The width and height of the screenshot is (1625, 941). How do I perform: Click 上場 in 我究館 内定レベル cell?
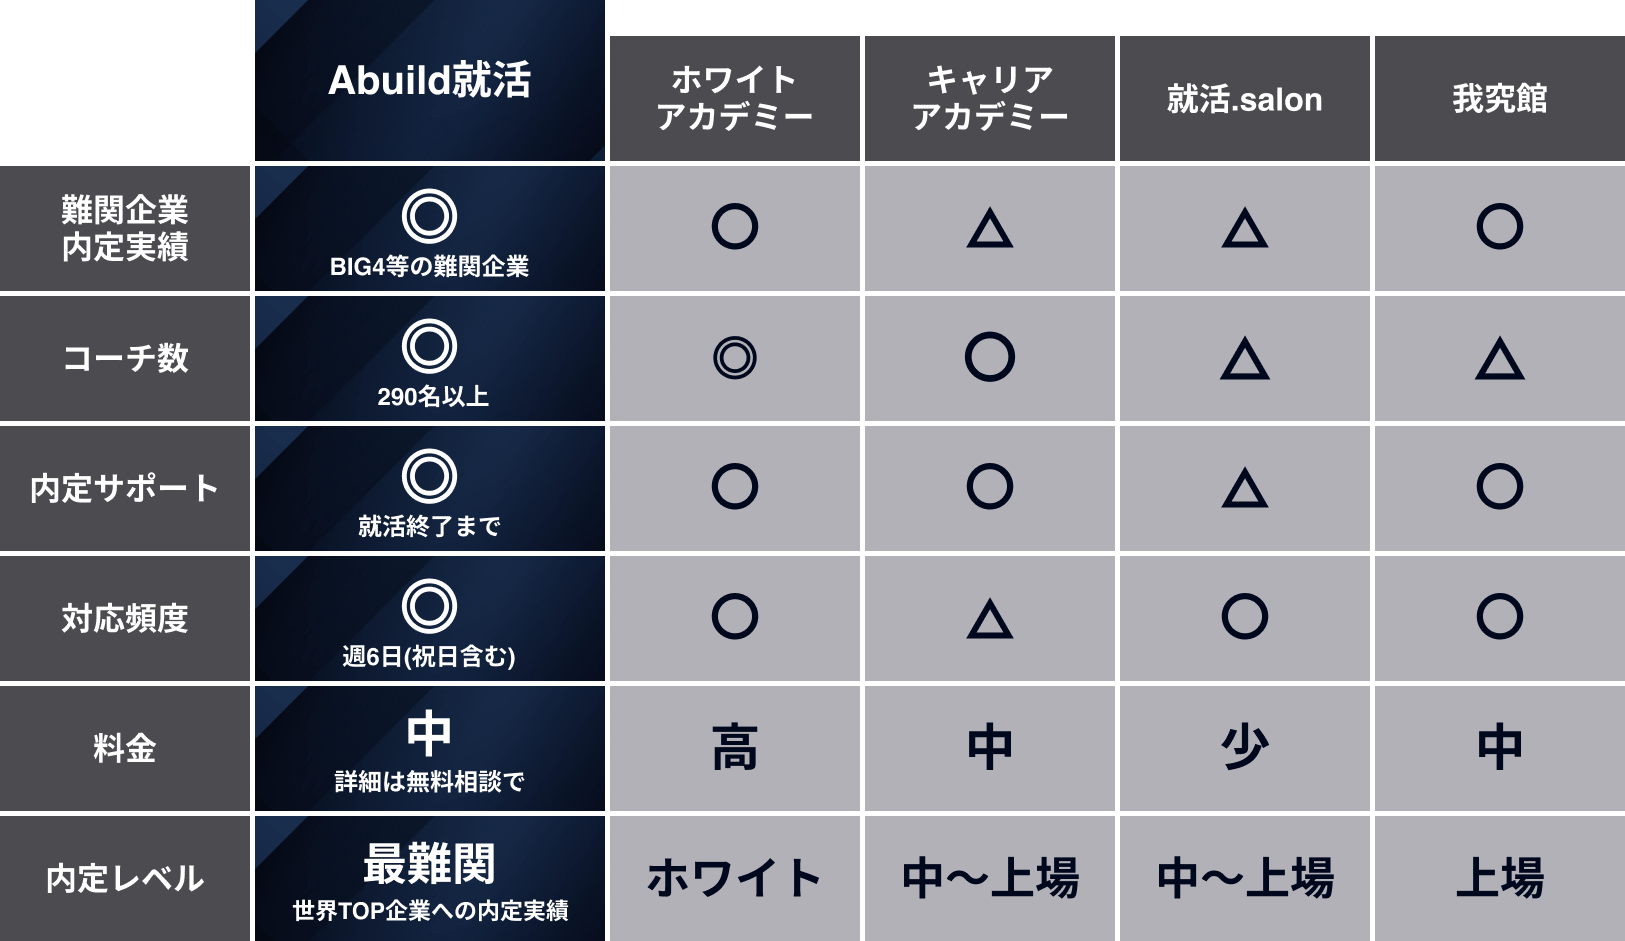click(x=1500, y=878)
